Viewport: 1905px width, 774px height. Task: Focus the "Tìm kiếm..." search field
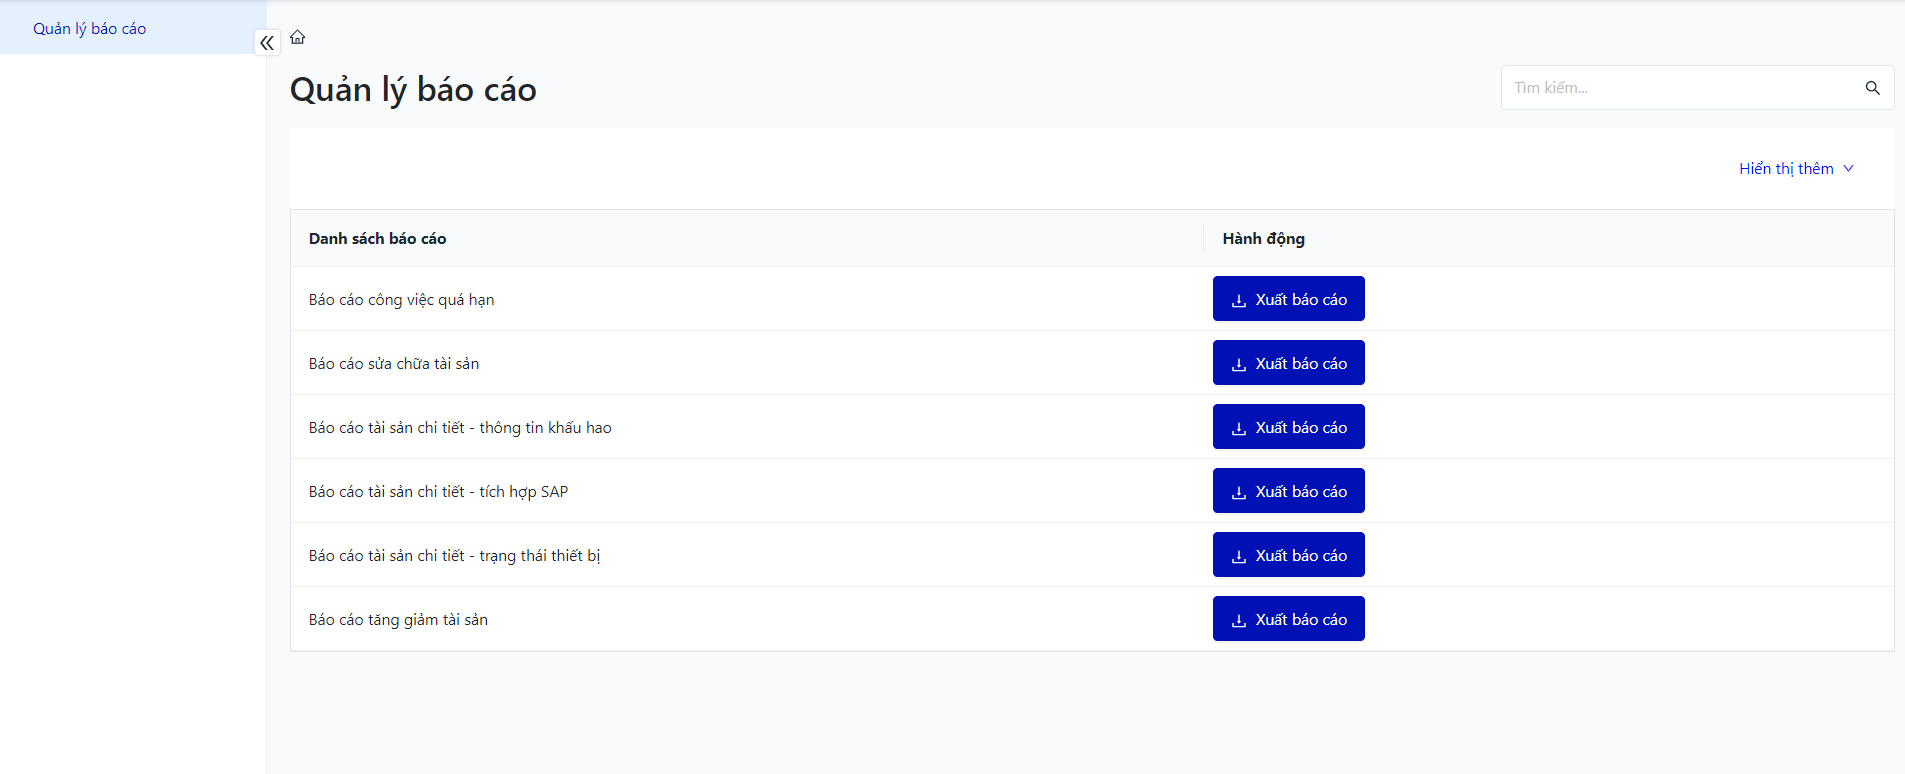1680,88
